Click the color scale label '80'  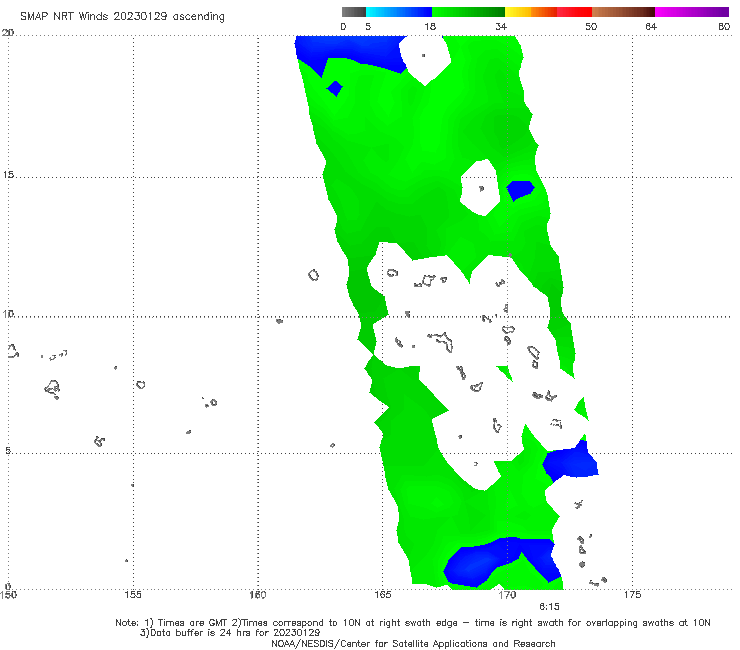coord(724,26)
